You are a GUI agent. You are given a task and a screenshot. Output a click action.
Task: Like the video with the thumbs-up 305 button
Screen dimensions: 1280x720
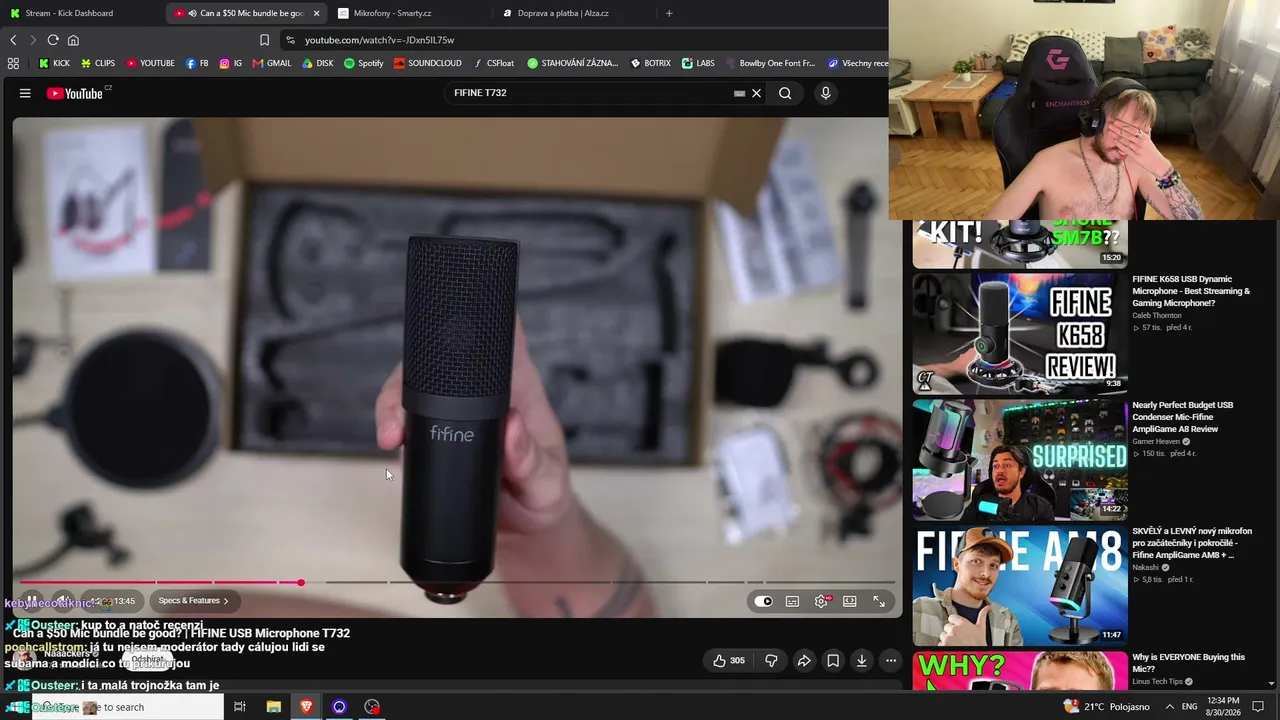coord(729,660)
